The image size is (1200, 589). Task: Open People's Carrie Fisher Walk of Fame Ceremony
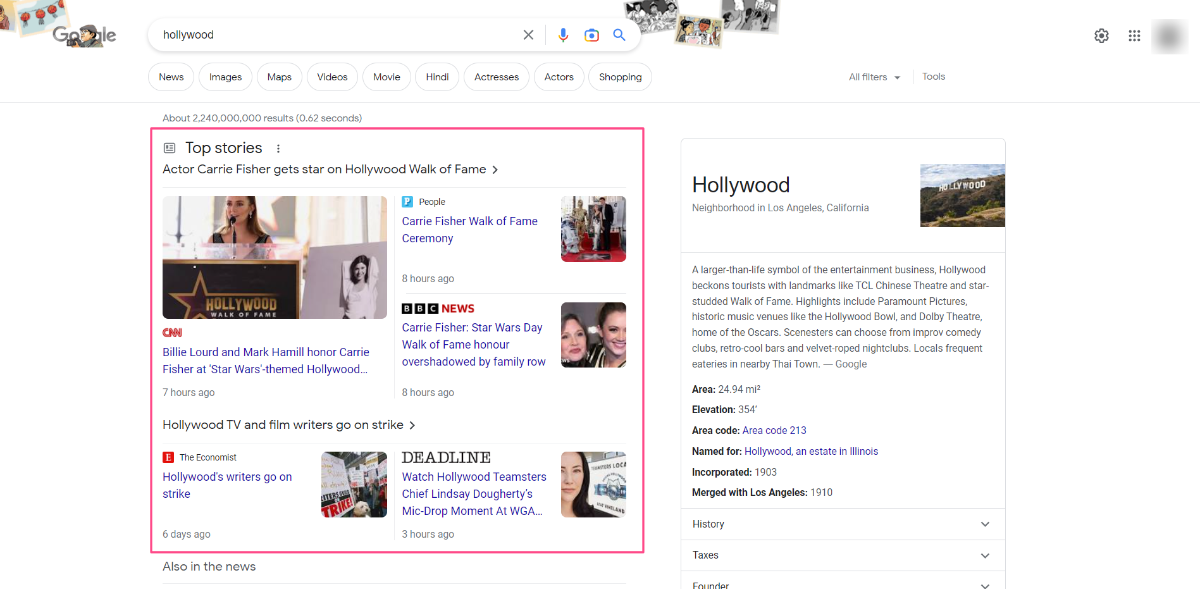(x=470, y=230)
